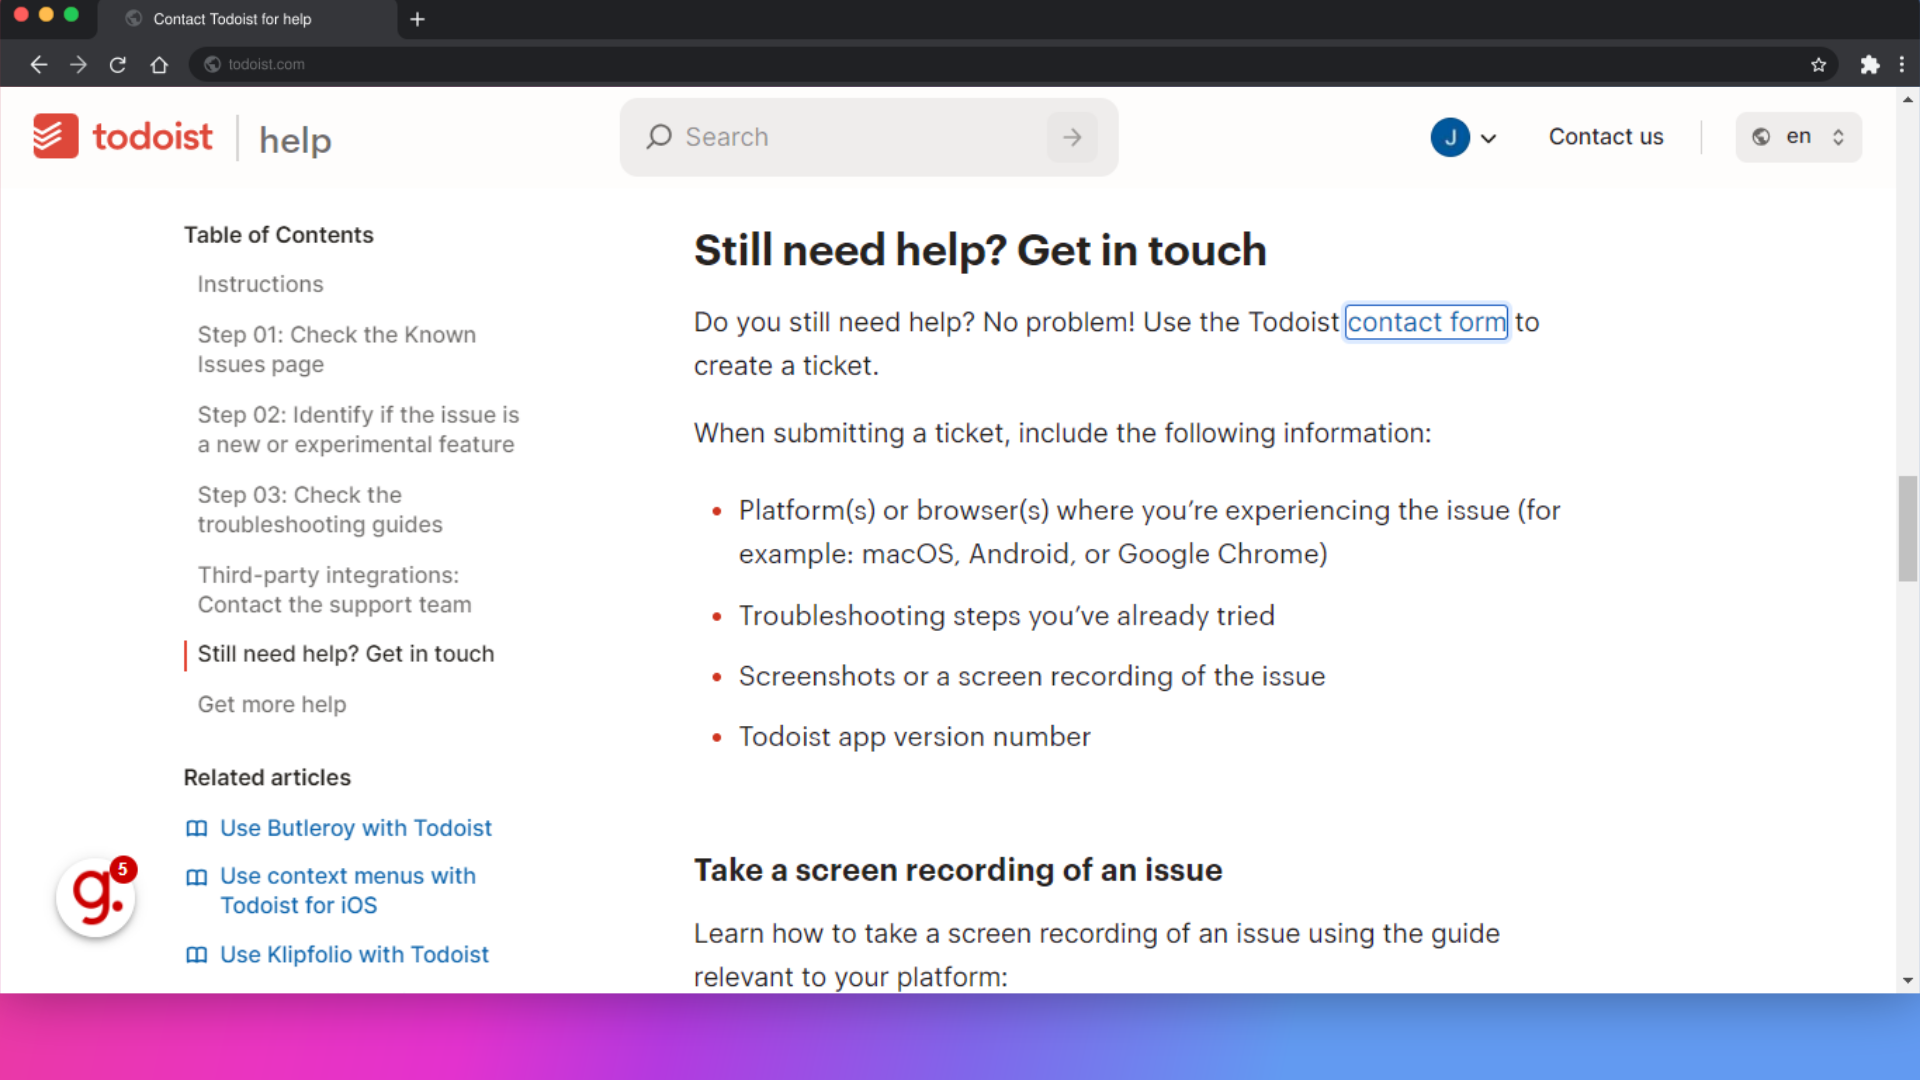
Task: Click the search input field
Action: pyautogui.click(x=868, y=136)
